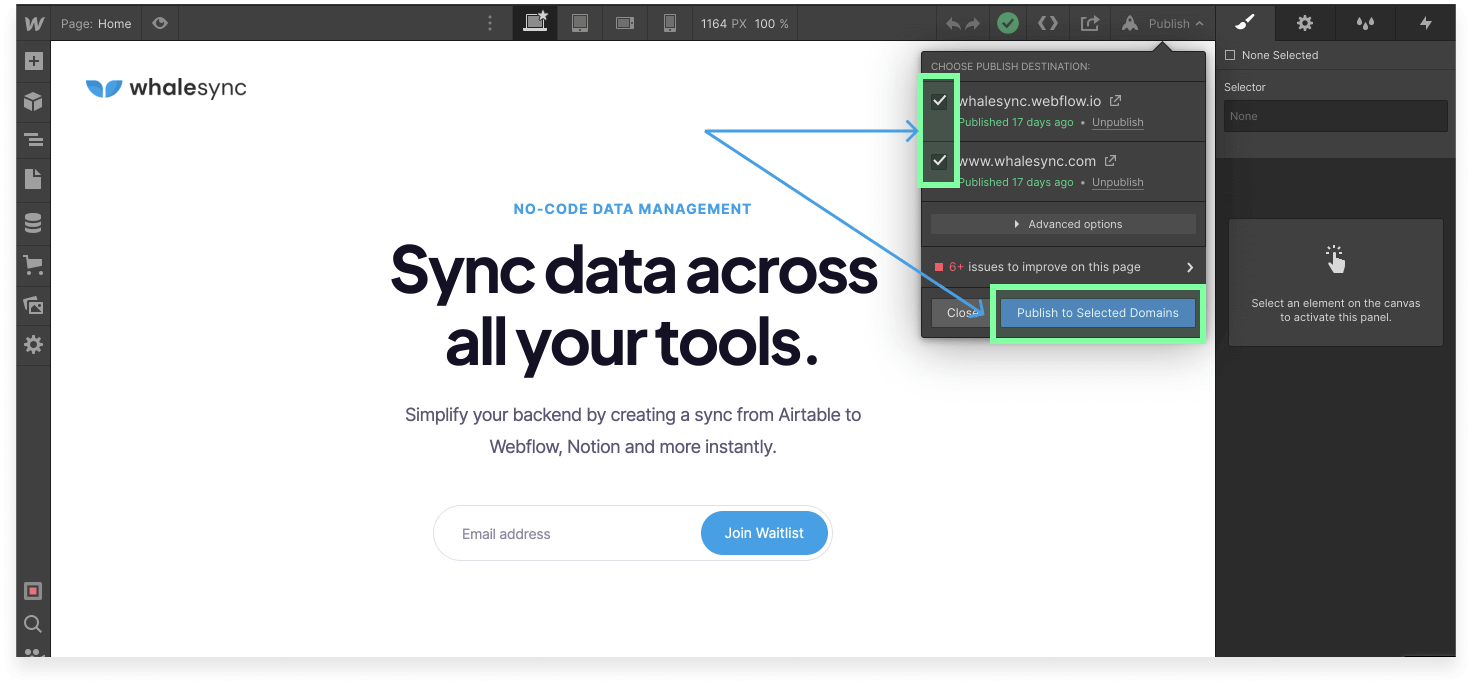Switch to the Style Manager droplets tab
The width and height of the screenshot is (1472, 685).
point(1365,23)
